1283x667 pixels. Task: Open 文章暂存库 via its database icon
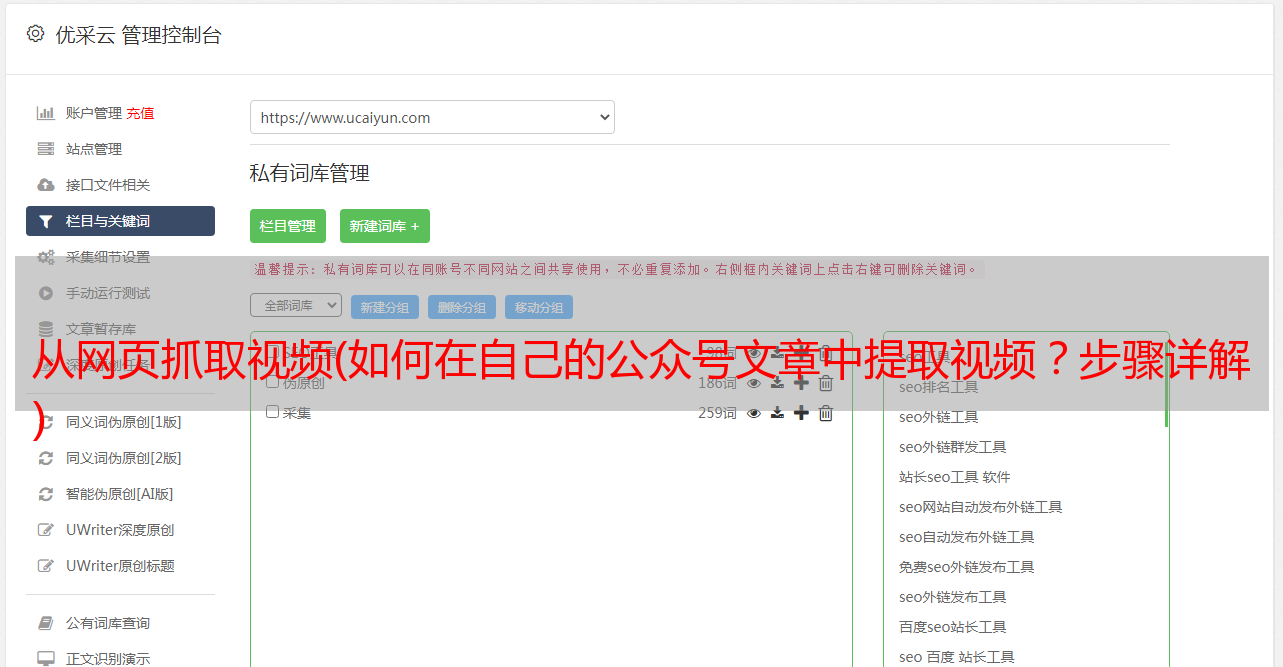[45, 329]
